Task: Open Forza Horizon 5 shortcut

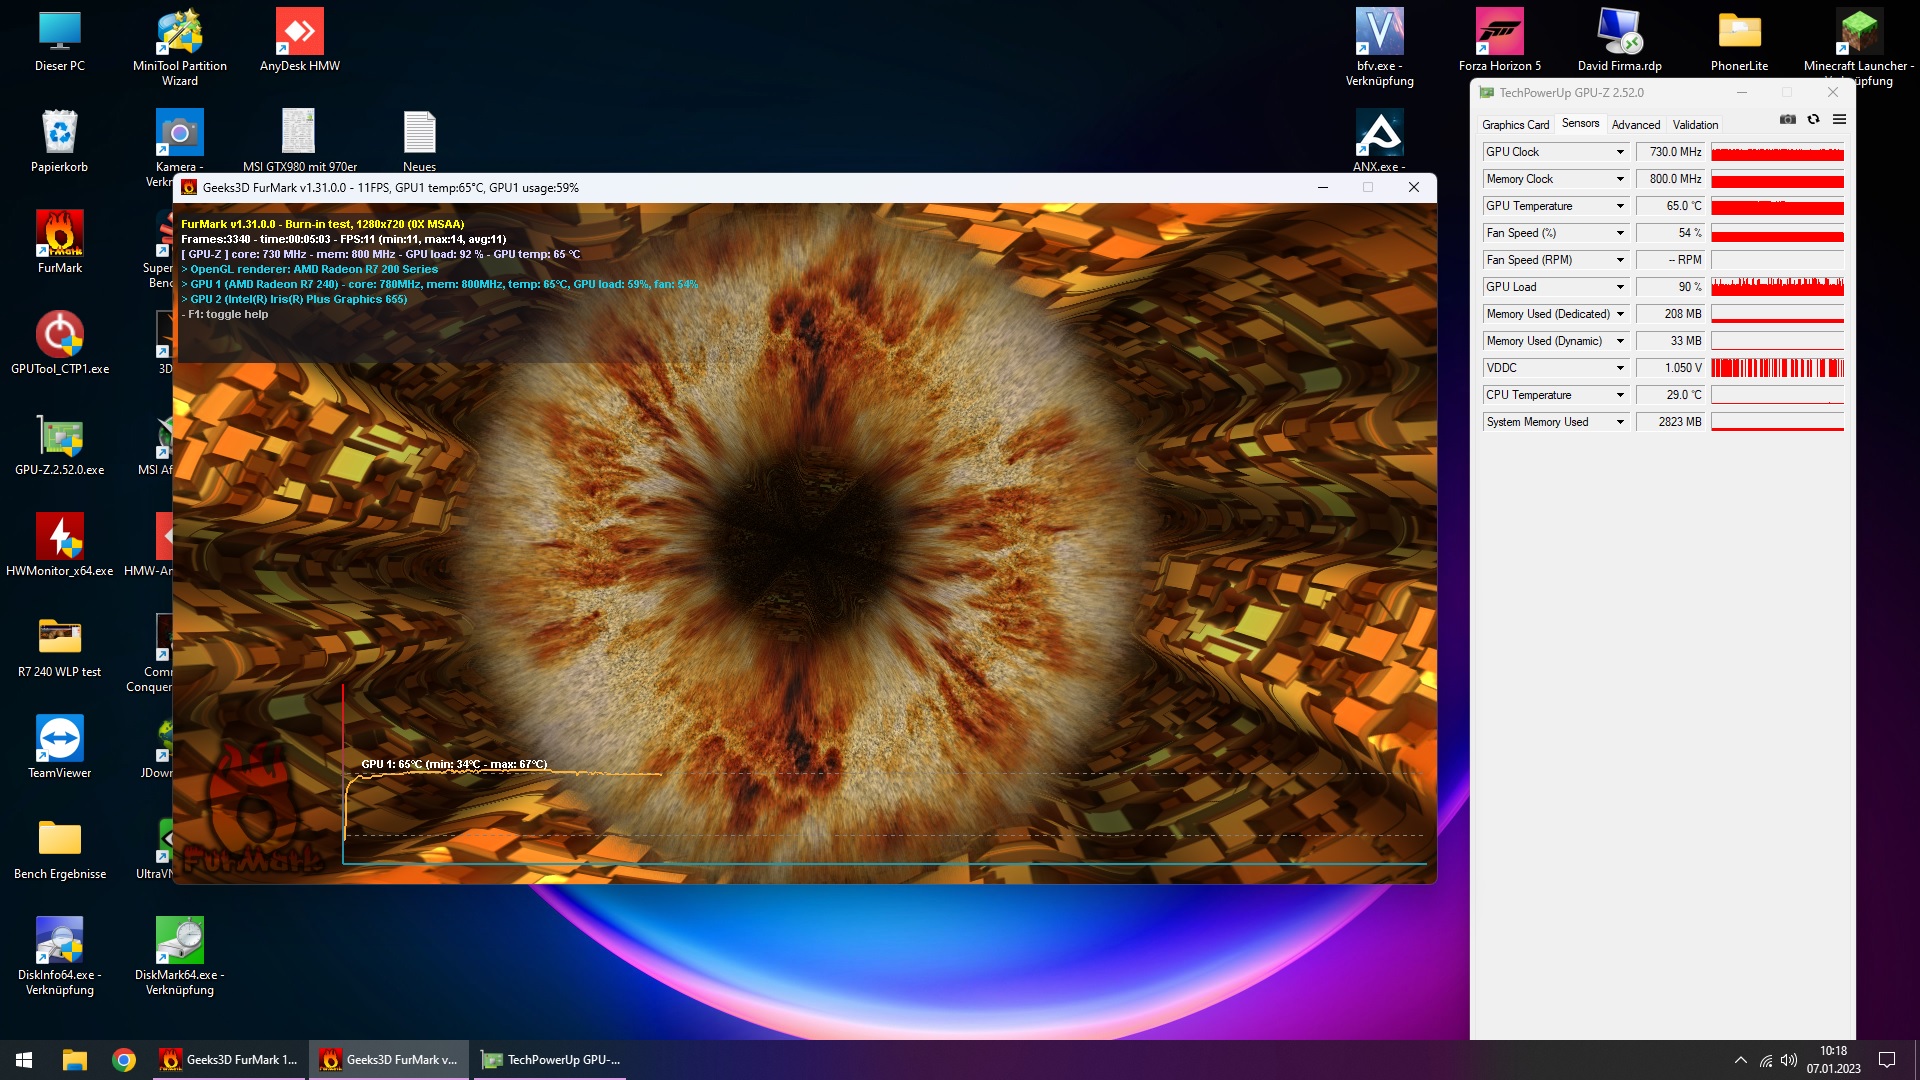Action: [1499, 40]
